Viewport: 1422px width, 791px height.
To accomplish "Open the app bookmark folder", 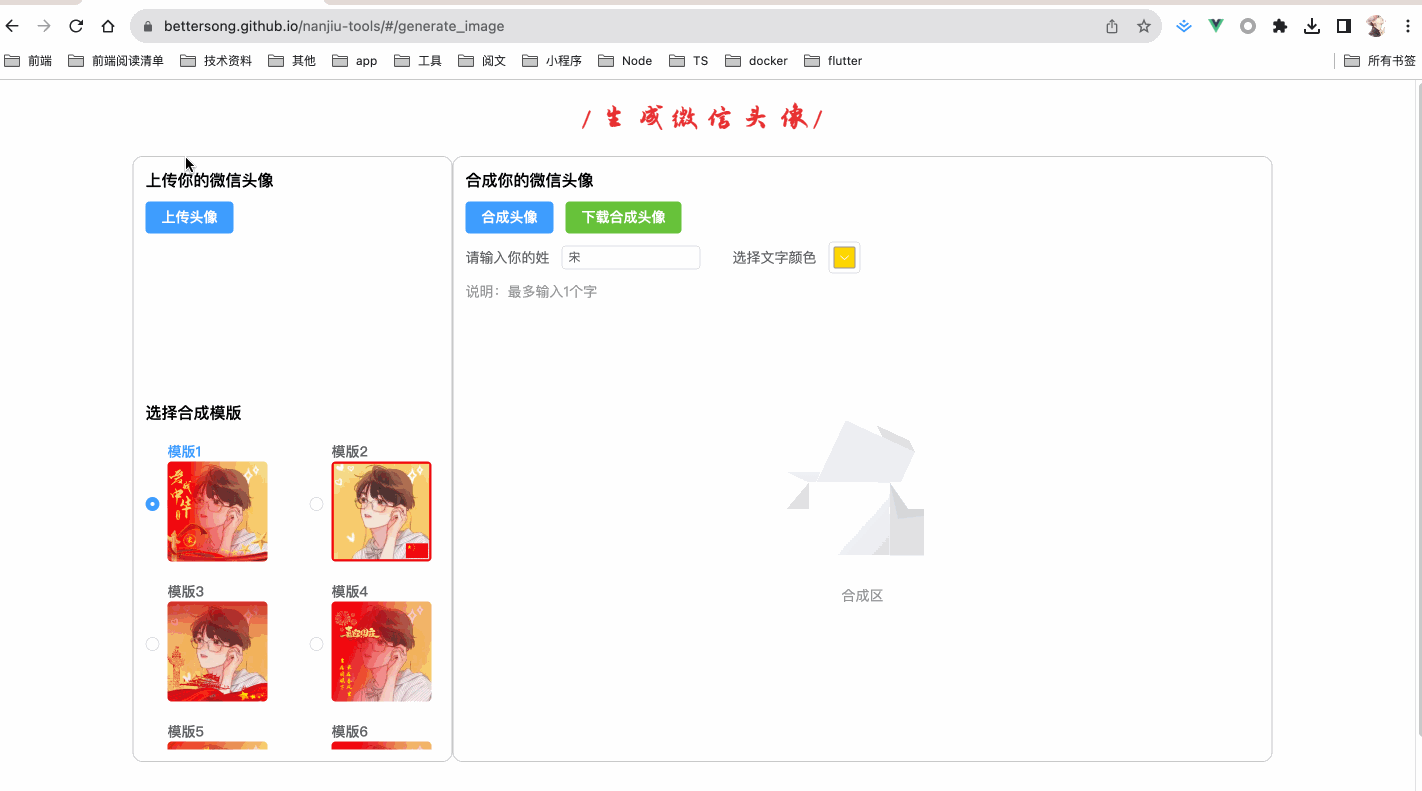I will [x=355, y=61].
